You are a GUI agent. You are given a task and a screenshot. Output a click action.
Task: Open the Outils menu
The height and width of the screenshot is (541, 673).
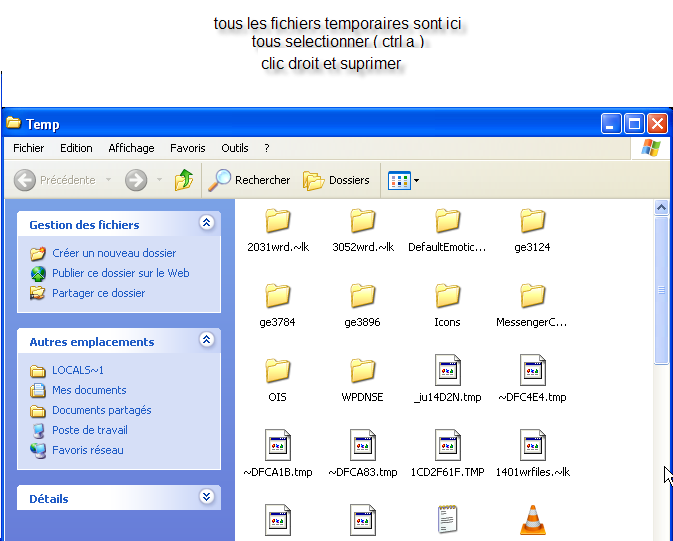tap(235, 148)
